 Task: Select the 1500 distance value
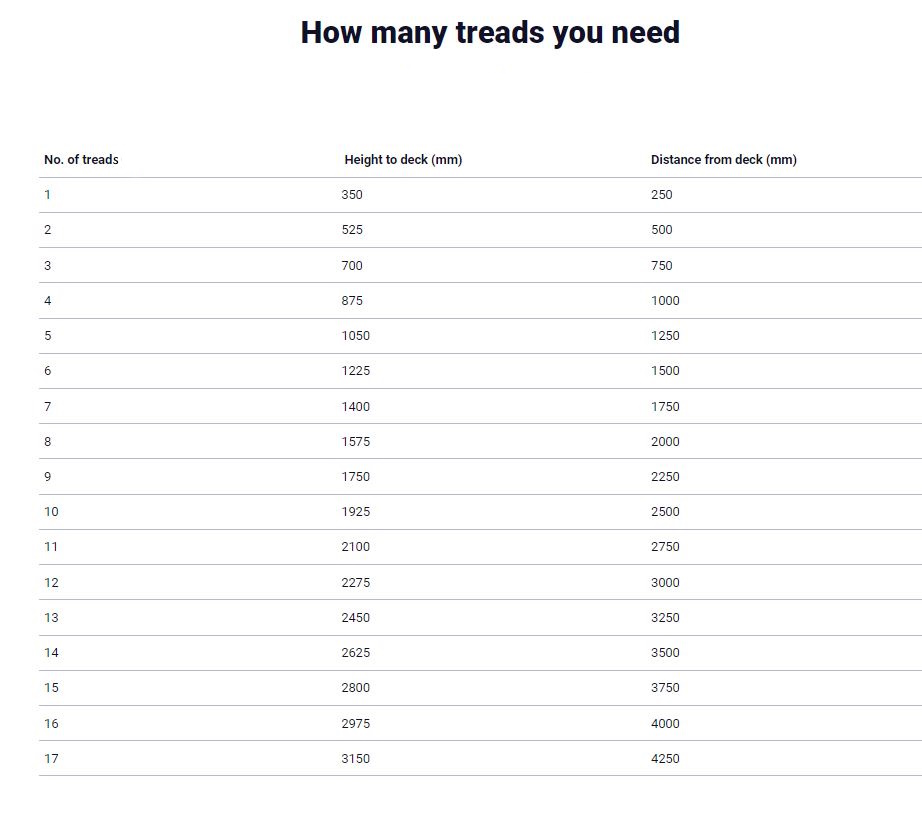point(665,371)
